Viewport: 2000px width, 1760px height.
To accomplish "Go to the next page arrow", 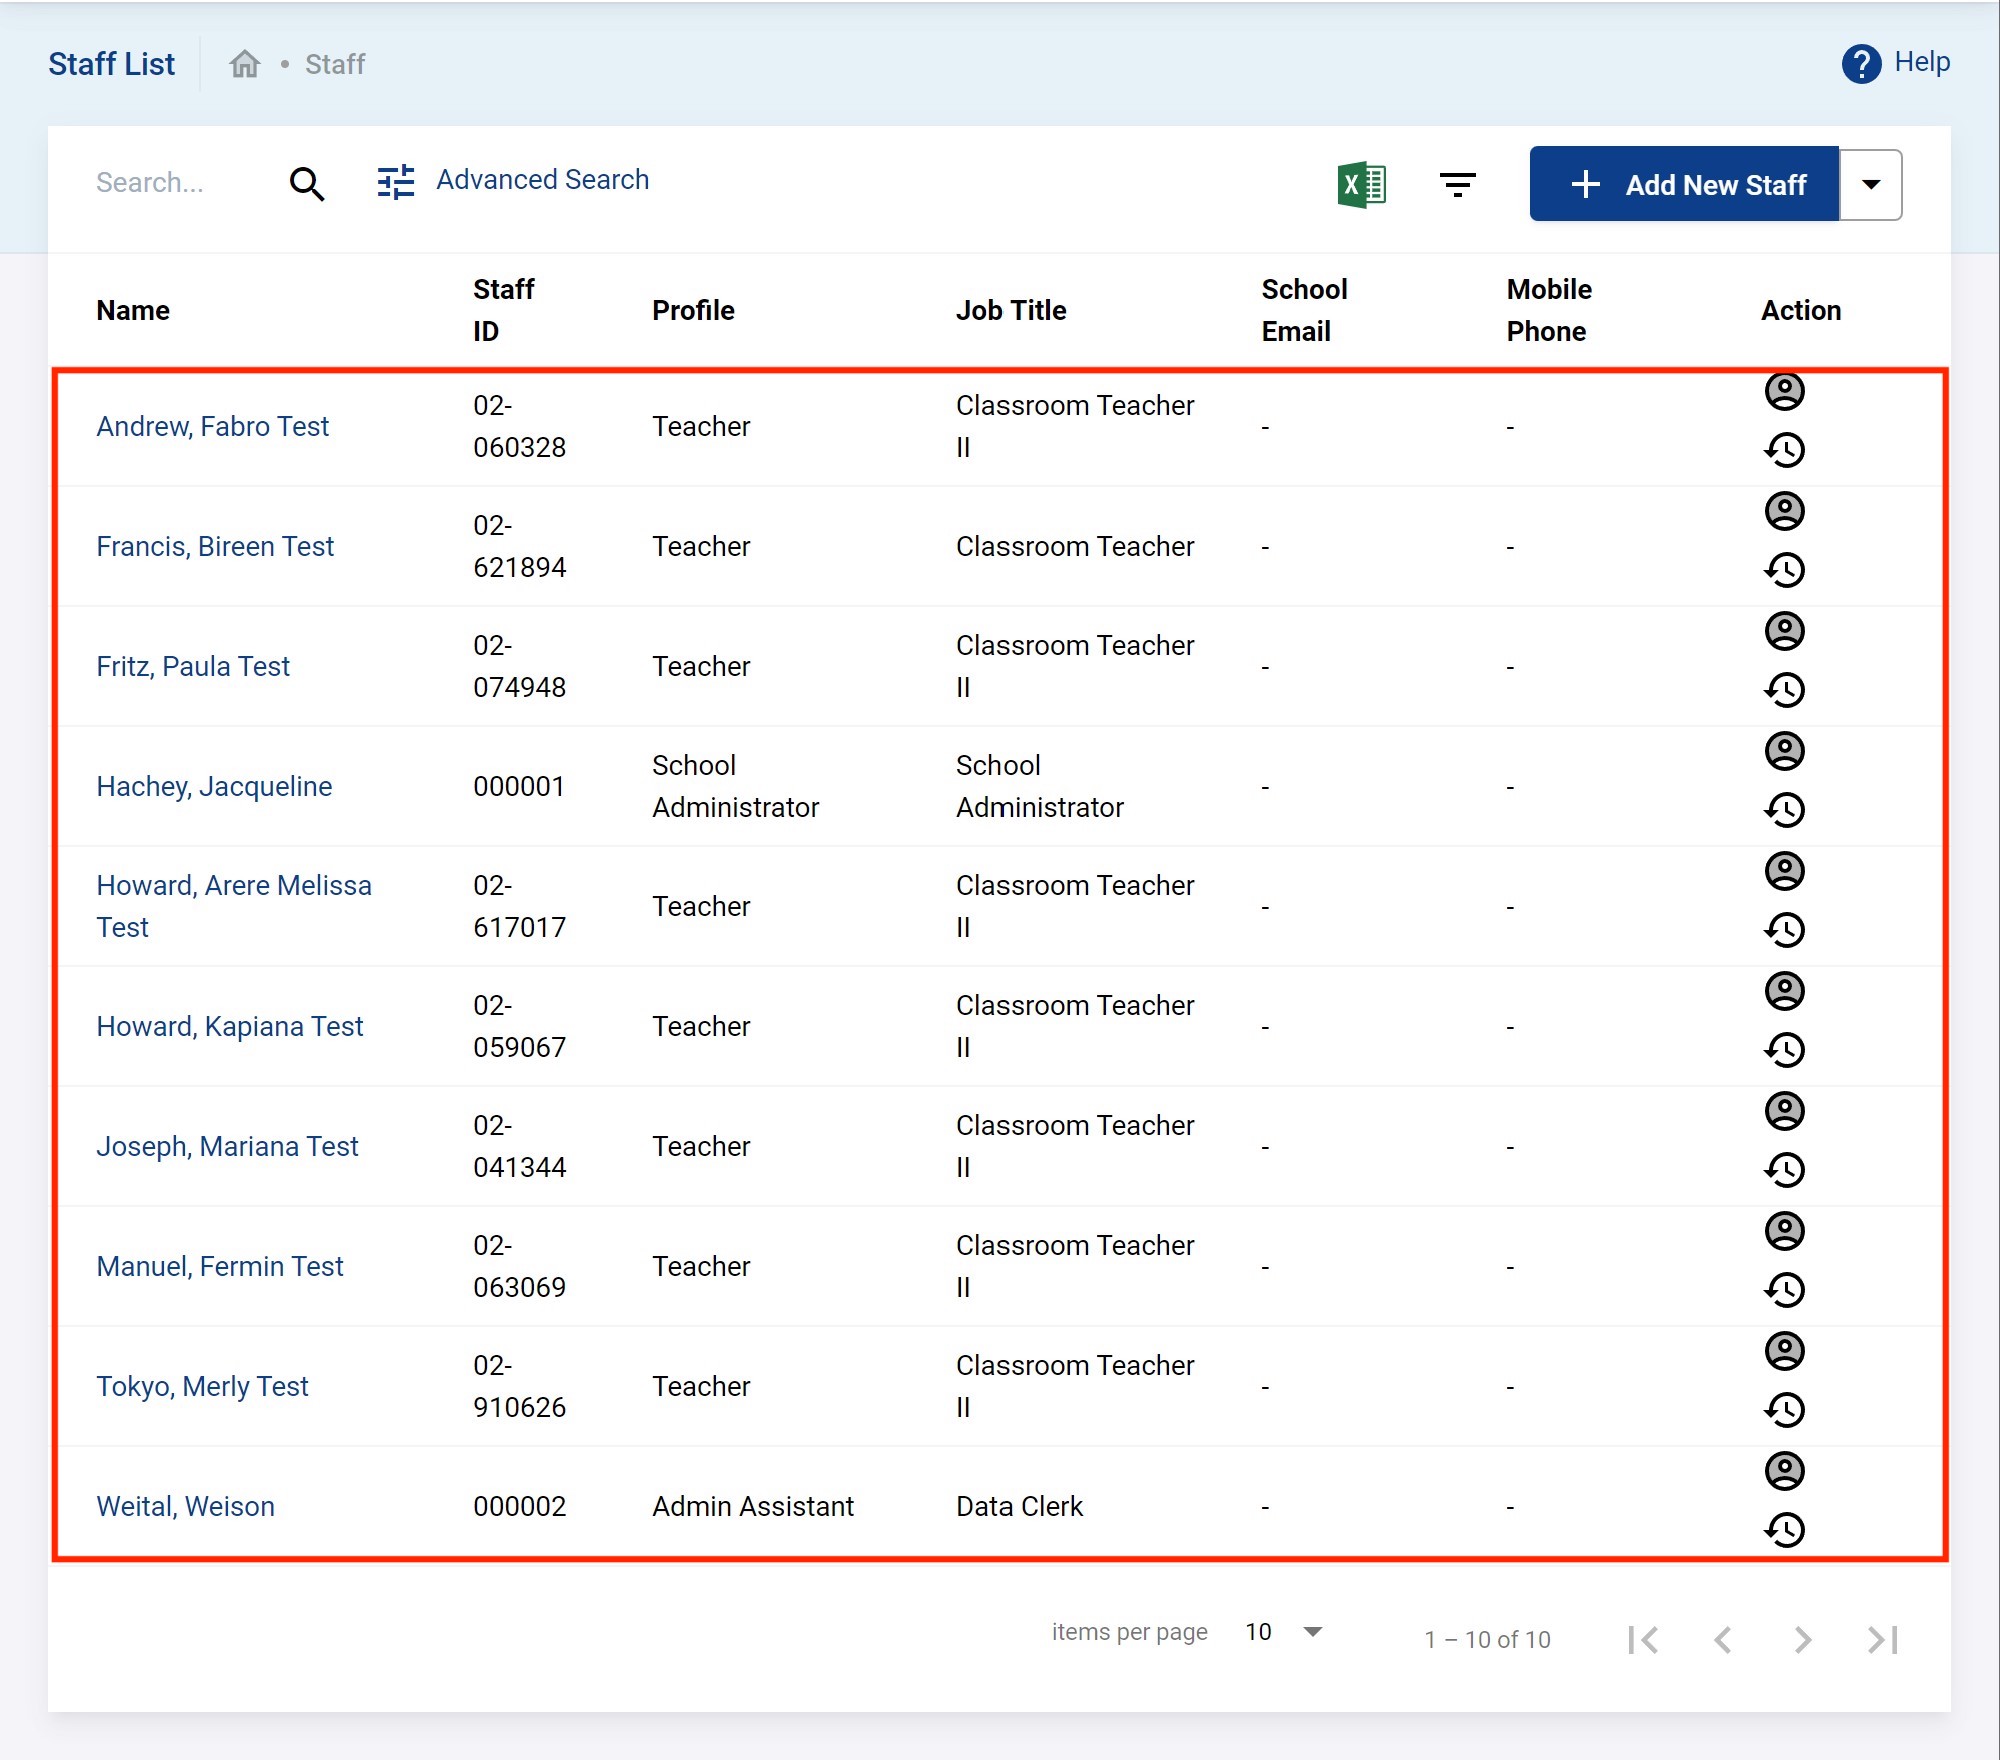I will [x=1802, y=1640].
